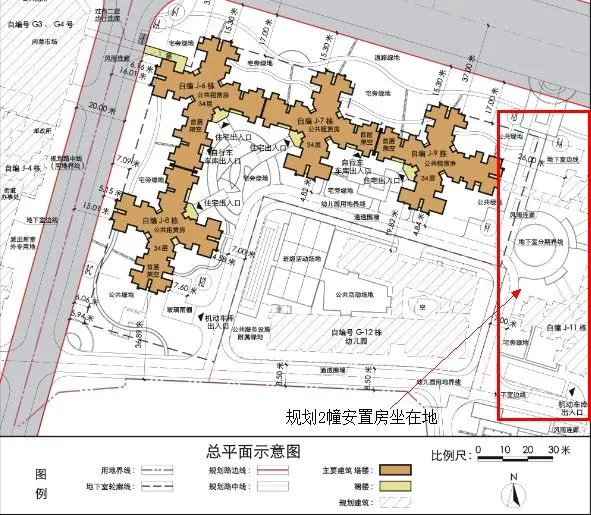
Task: Click the 肉菜市场 label
Action: 45,41
